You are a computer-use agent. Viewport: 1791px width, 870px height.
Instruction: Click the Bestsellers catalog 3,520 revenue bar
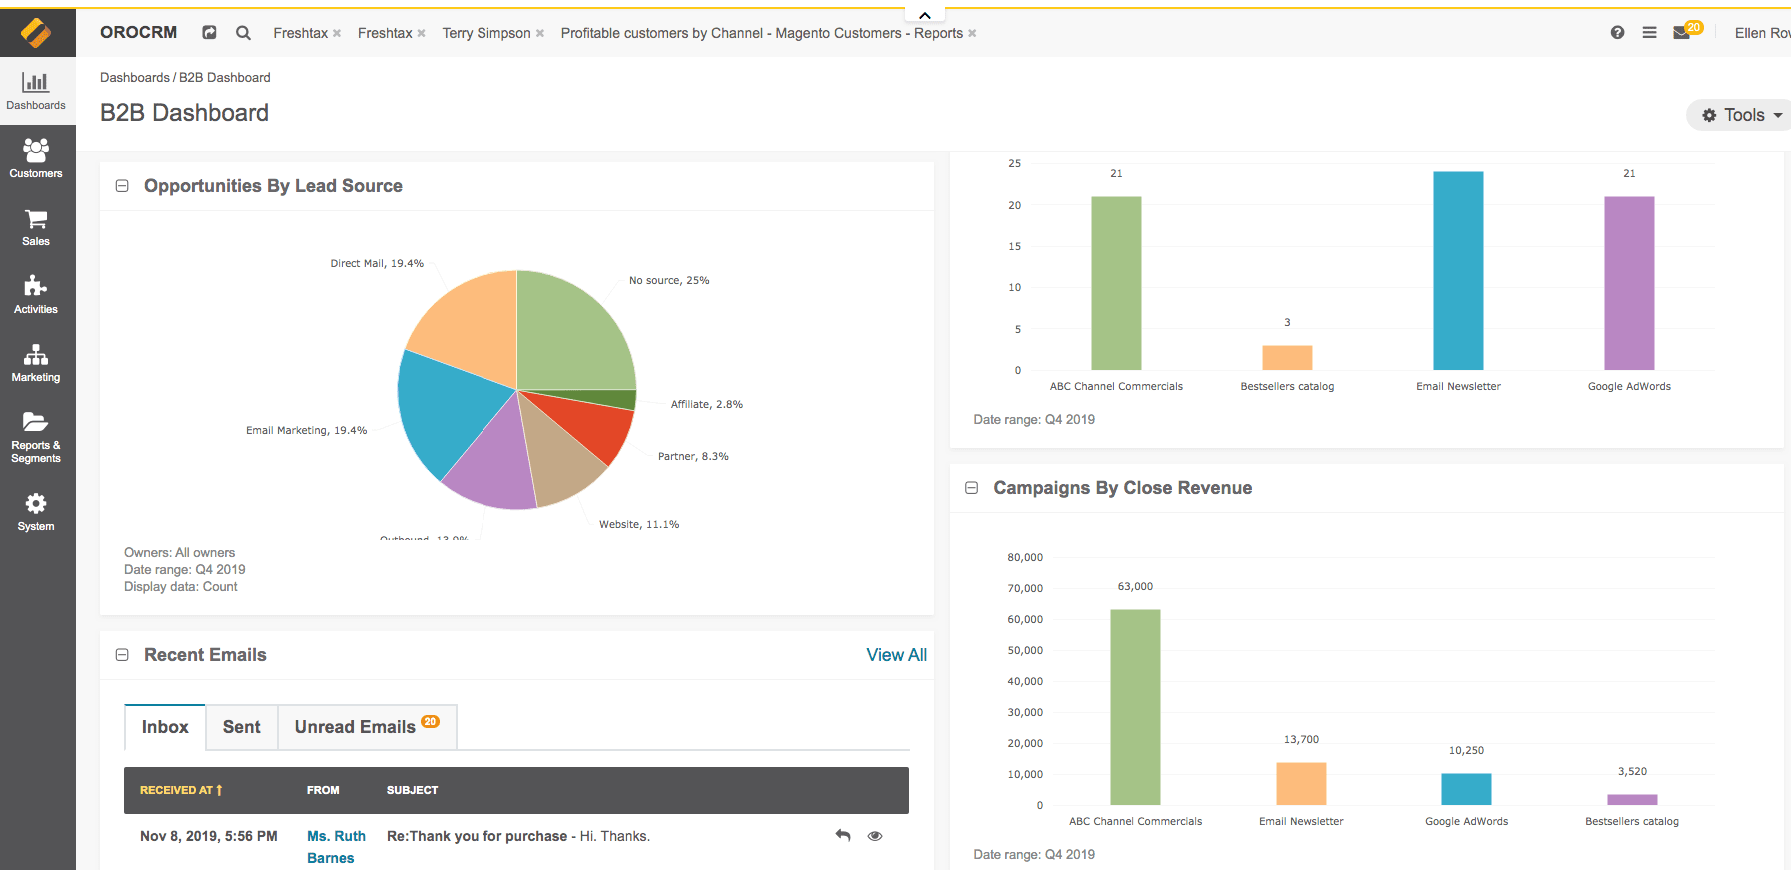point(1632,800)
